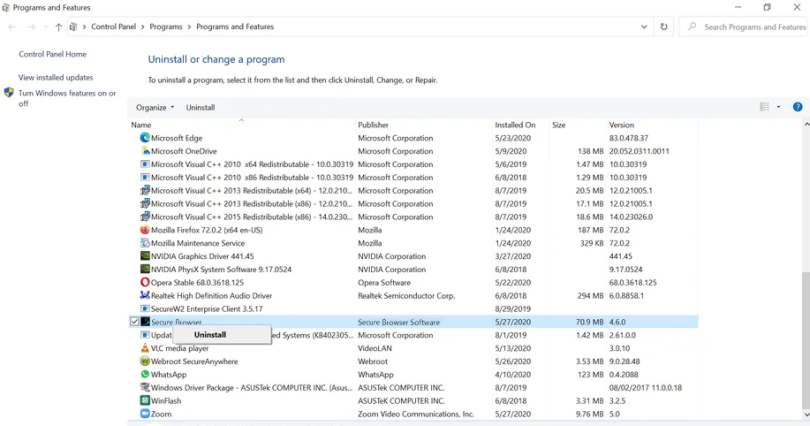Click the WinFlash icon
Screen dimensions: 810x426
pos(145,401)
